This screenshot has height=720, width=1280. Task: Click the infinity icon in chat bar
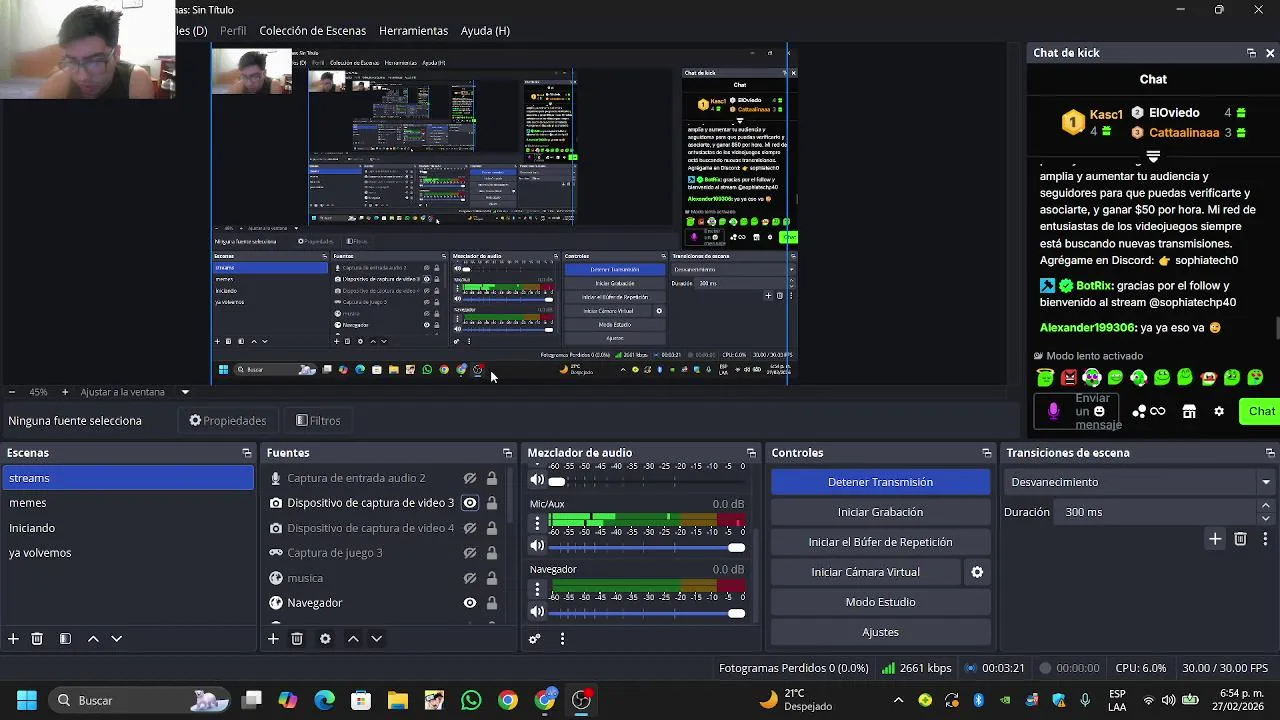tap(1158, 411)
